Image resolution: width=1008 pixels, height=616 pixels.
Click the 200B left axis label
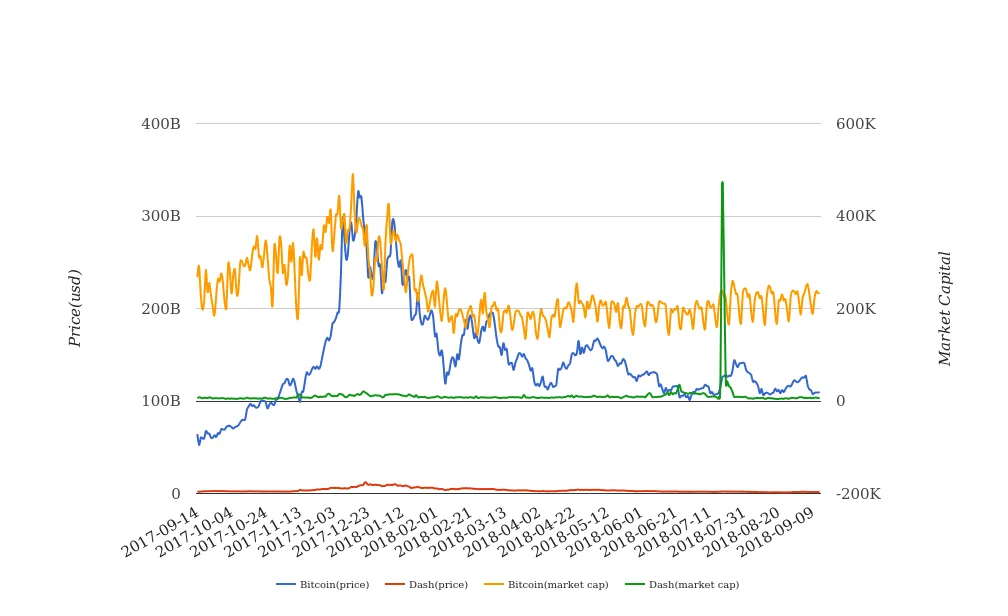pos(161,309)
